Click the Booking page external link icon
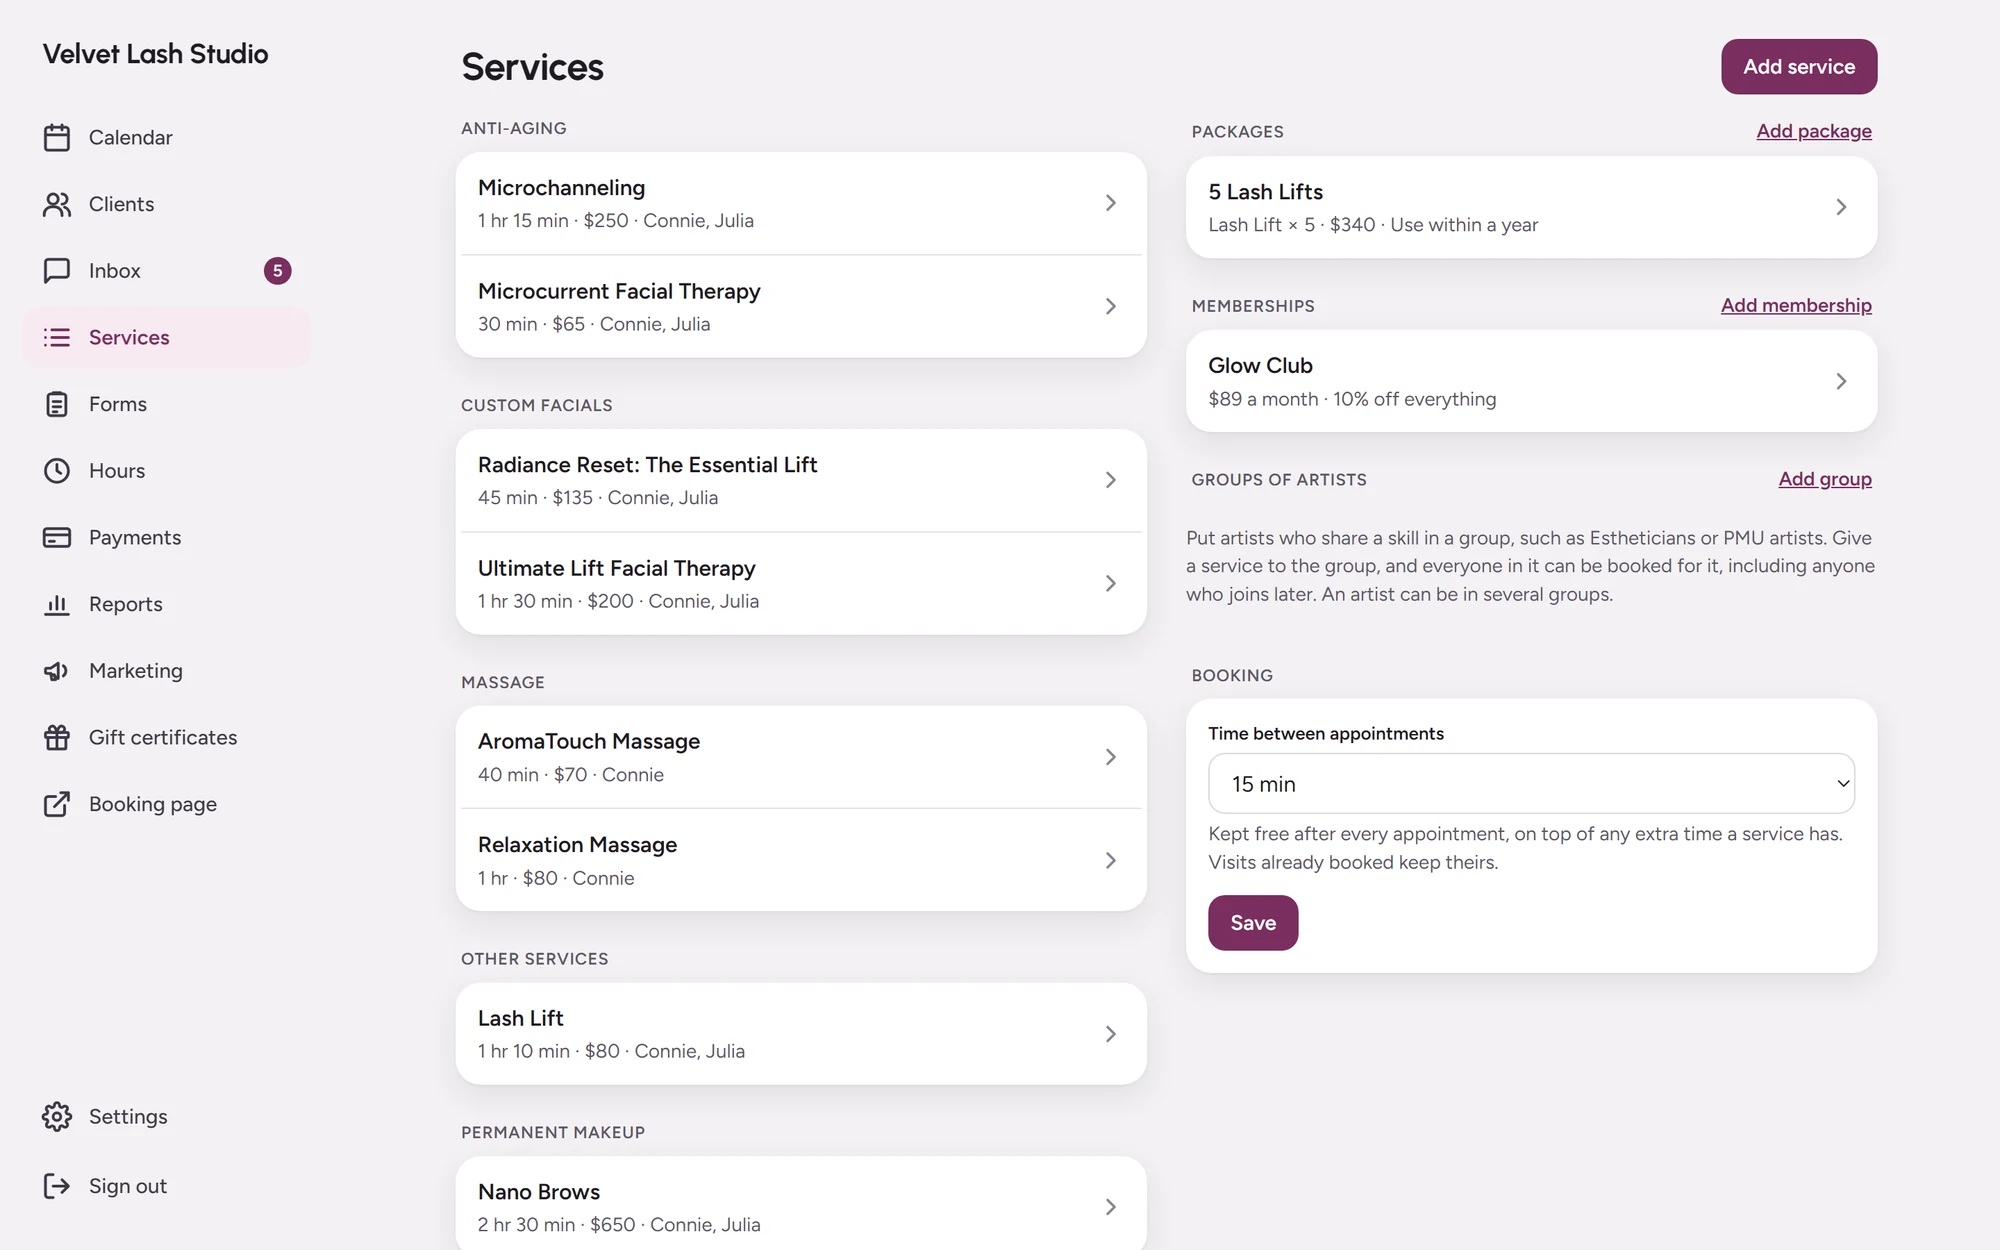 (x=57, y=804)
